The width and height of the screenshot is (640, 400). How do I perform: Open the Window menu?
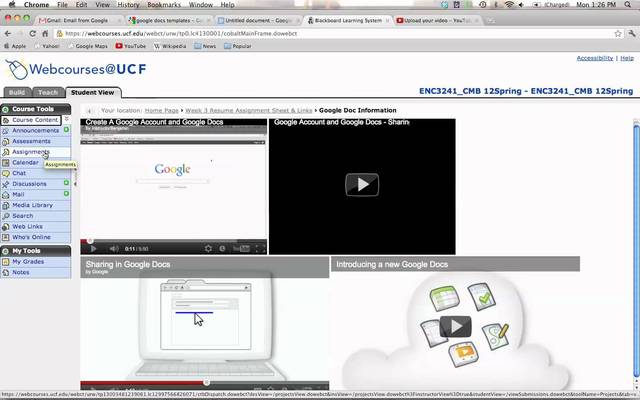point(201,4)
